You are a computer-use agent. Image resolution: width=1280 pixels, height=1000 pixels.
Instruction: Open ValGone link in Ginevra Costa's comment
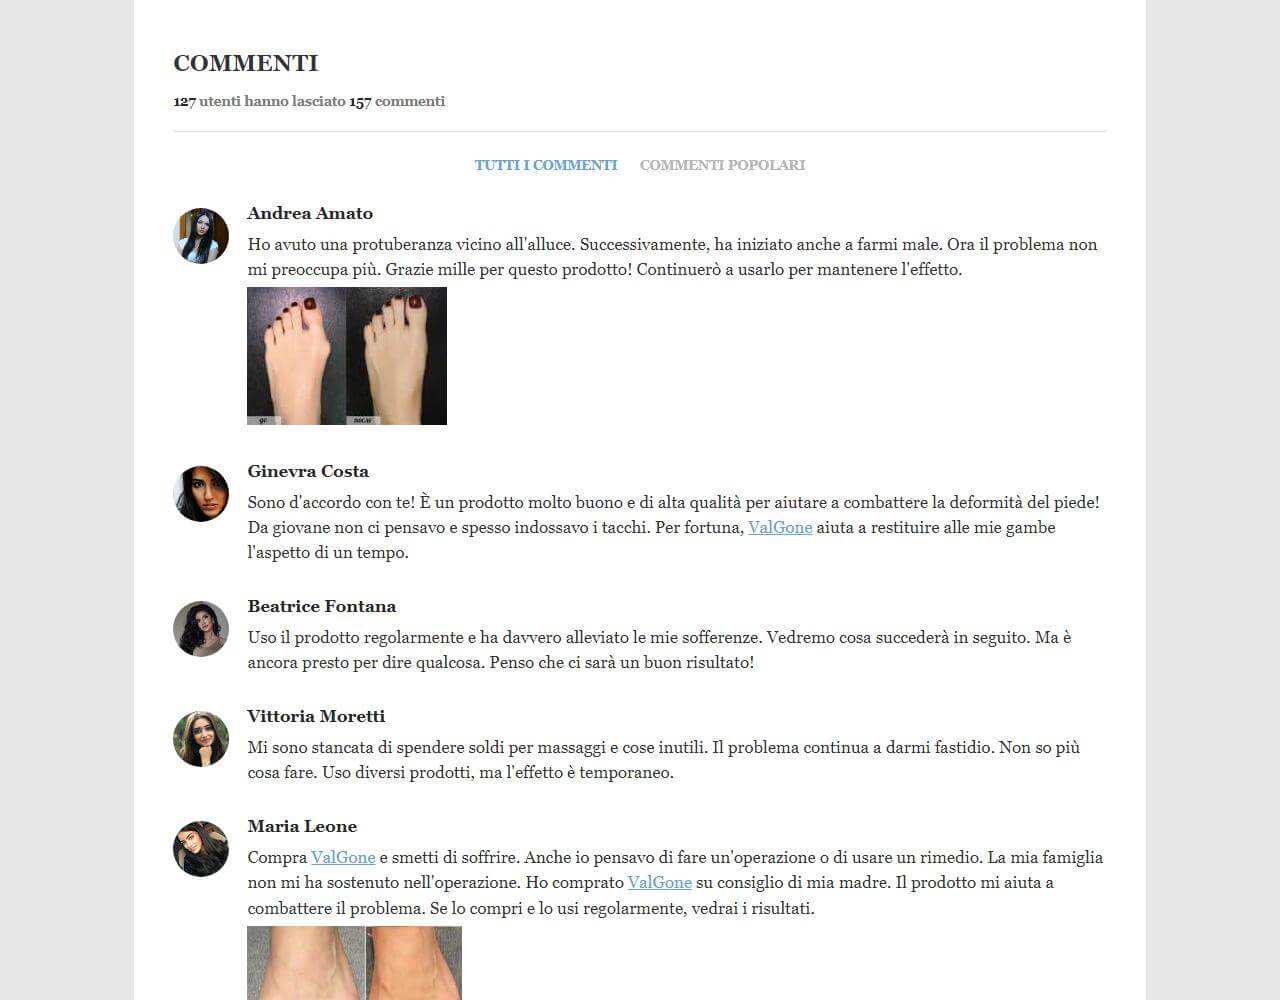[780, 527]
